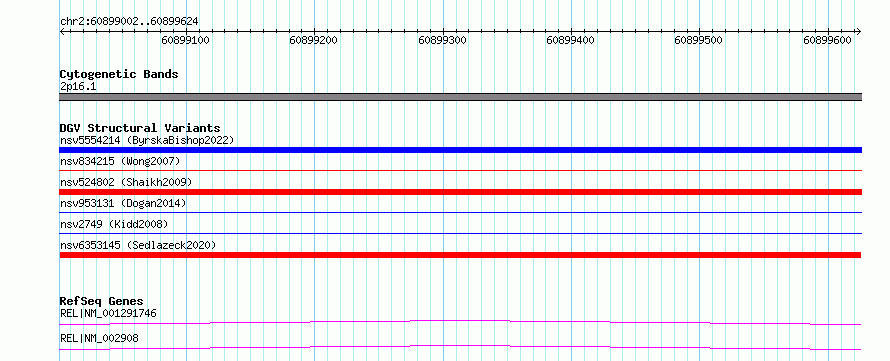Open the DGV Structural Variants track title
The width and height of the screenshot is (890, 361).
coord(140,128)
